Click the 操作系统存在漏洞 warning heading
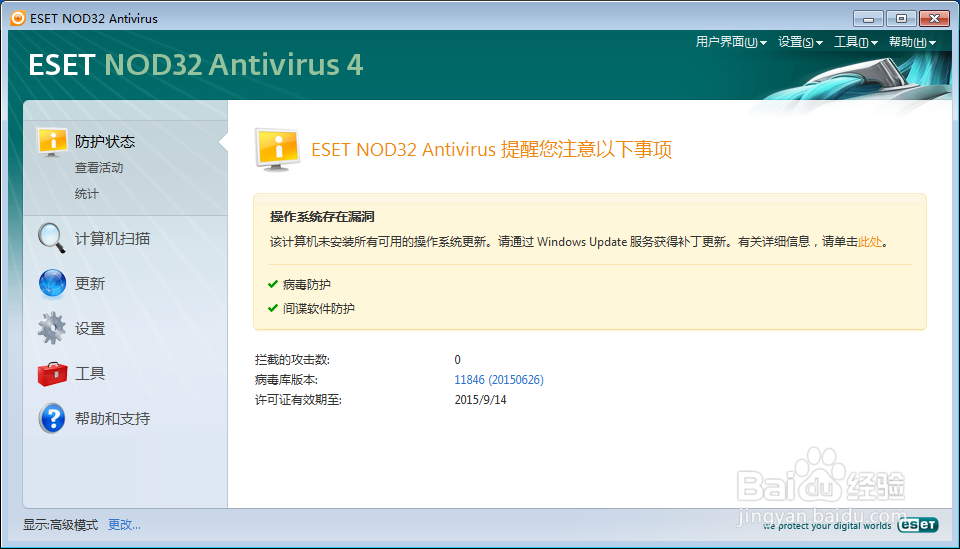The width and height of the screenshot is (960, 549). [x=322, y=217]
